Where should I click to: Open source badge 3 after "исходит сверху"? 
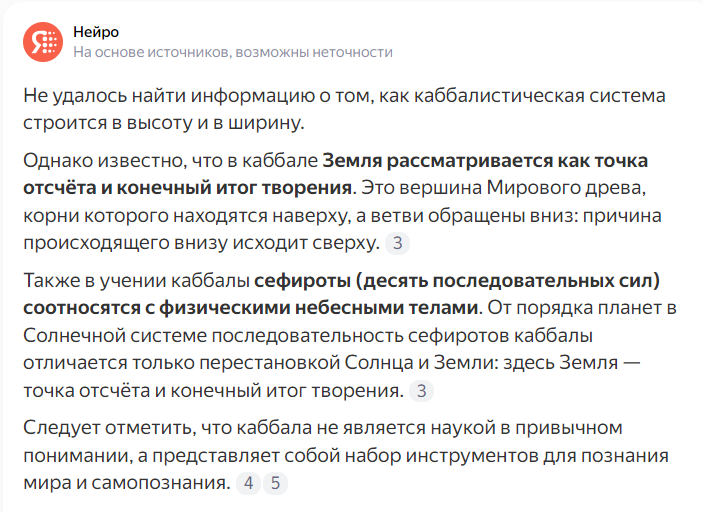tap(397, 243)
